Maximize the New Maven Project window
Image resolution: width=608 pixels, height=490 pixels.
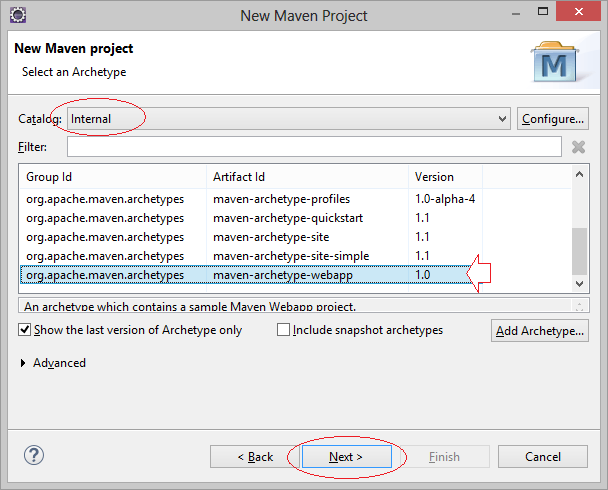point(543,12)
